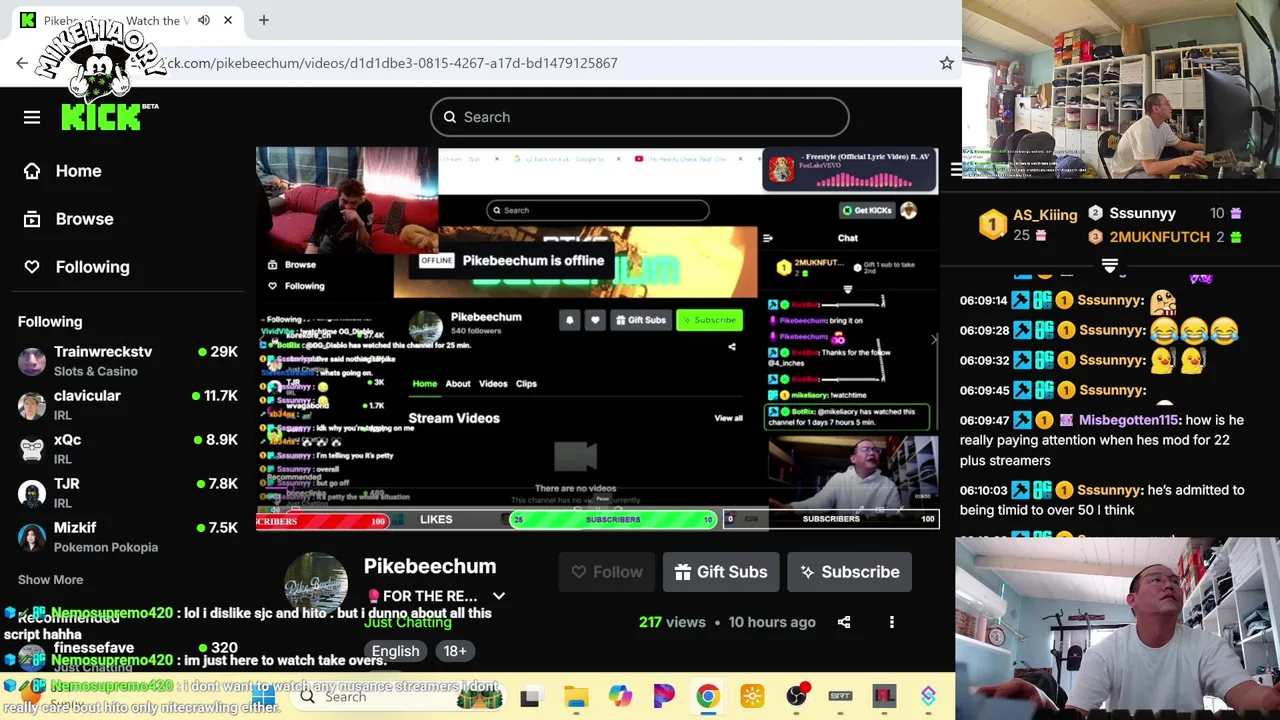Open Ssunnyy's username on the 06:10:03 message
This screenshot has width=1280, height=720.
pos(1109,490)
